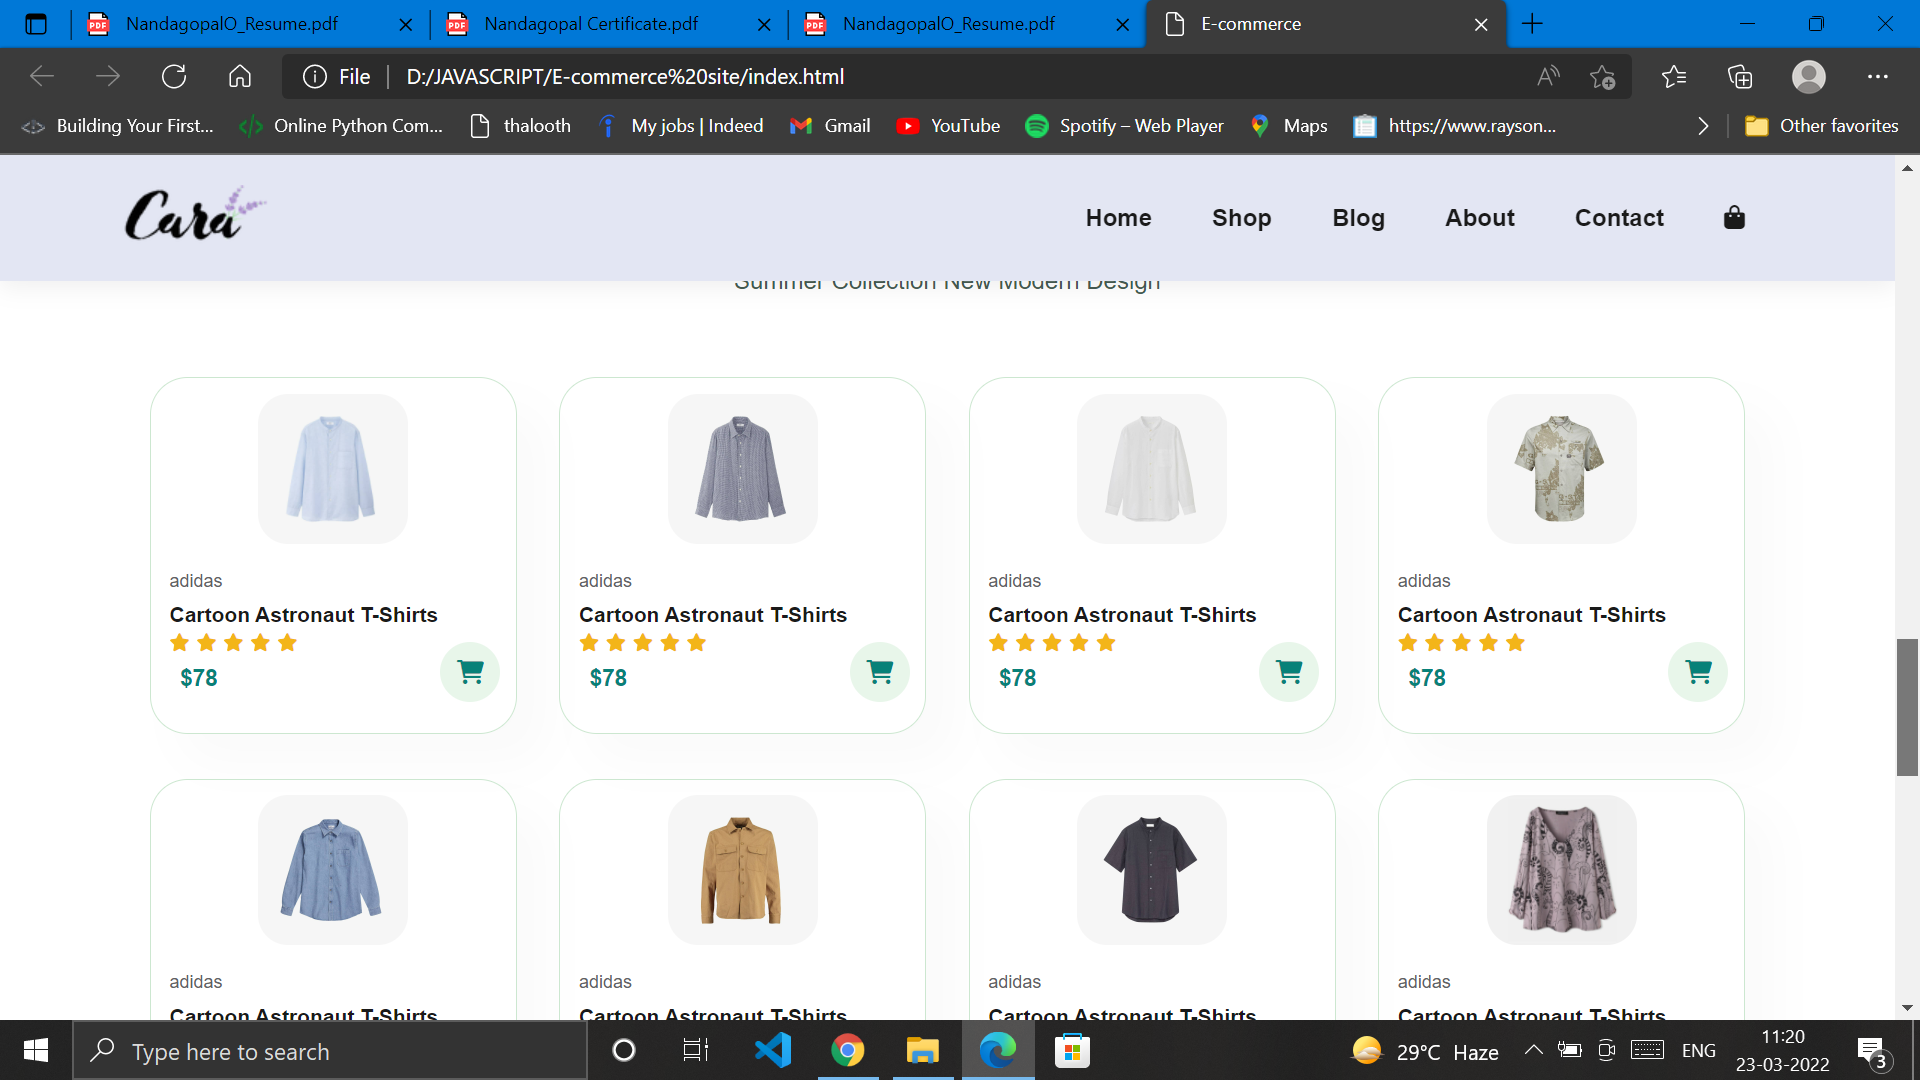This screenshot has height=1080, width=1920.
Task: Open the tan jacket product image
Action: tap(742, 869)
